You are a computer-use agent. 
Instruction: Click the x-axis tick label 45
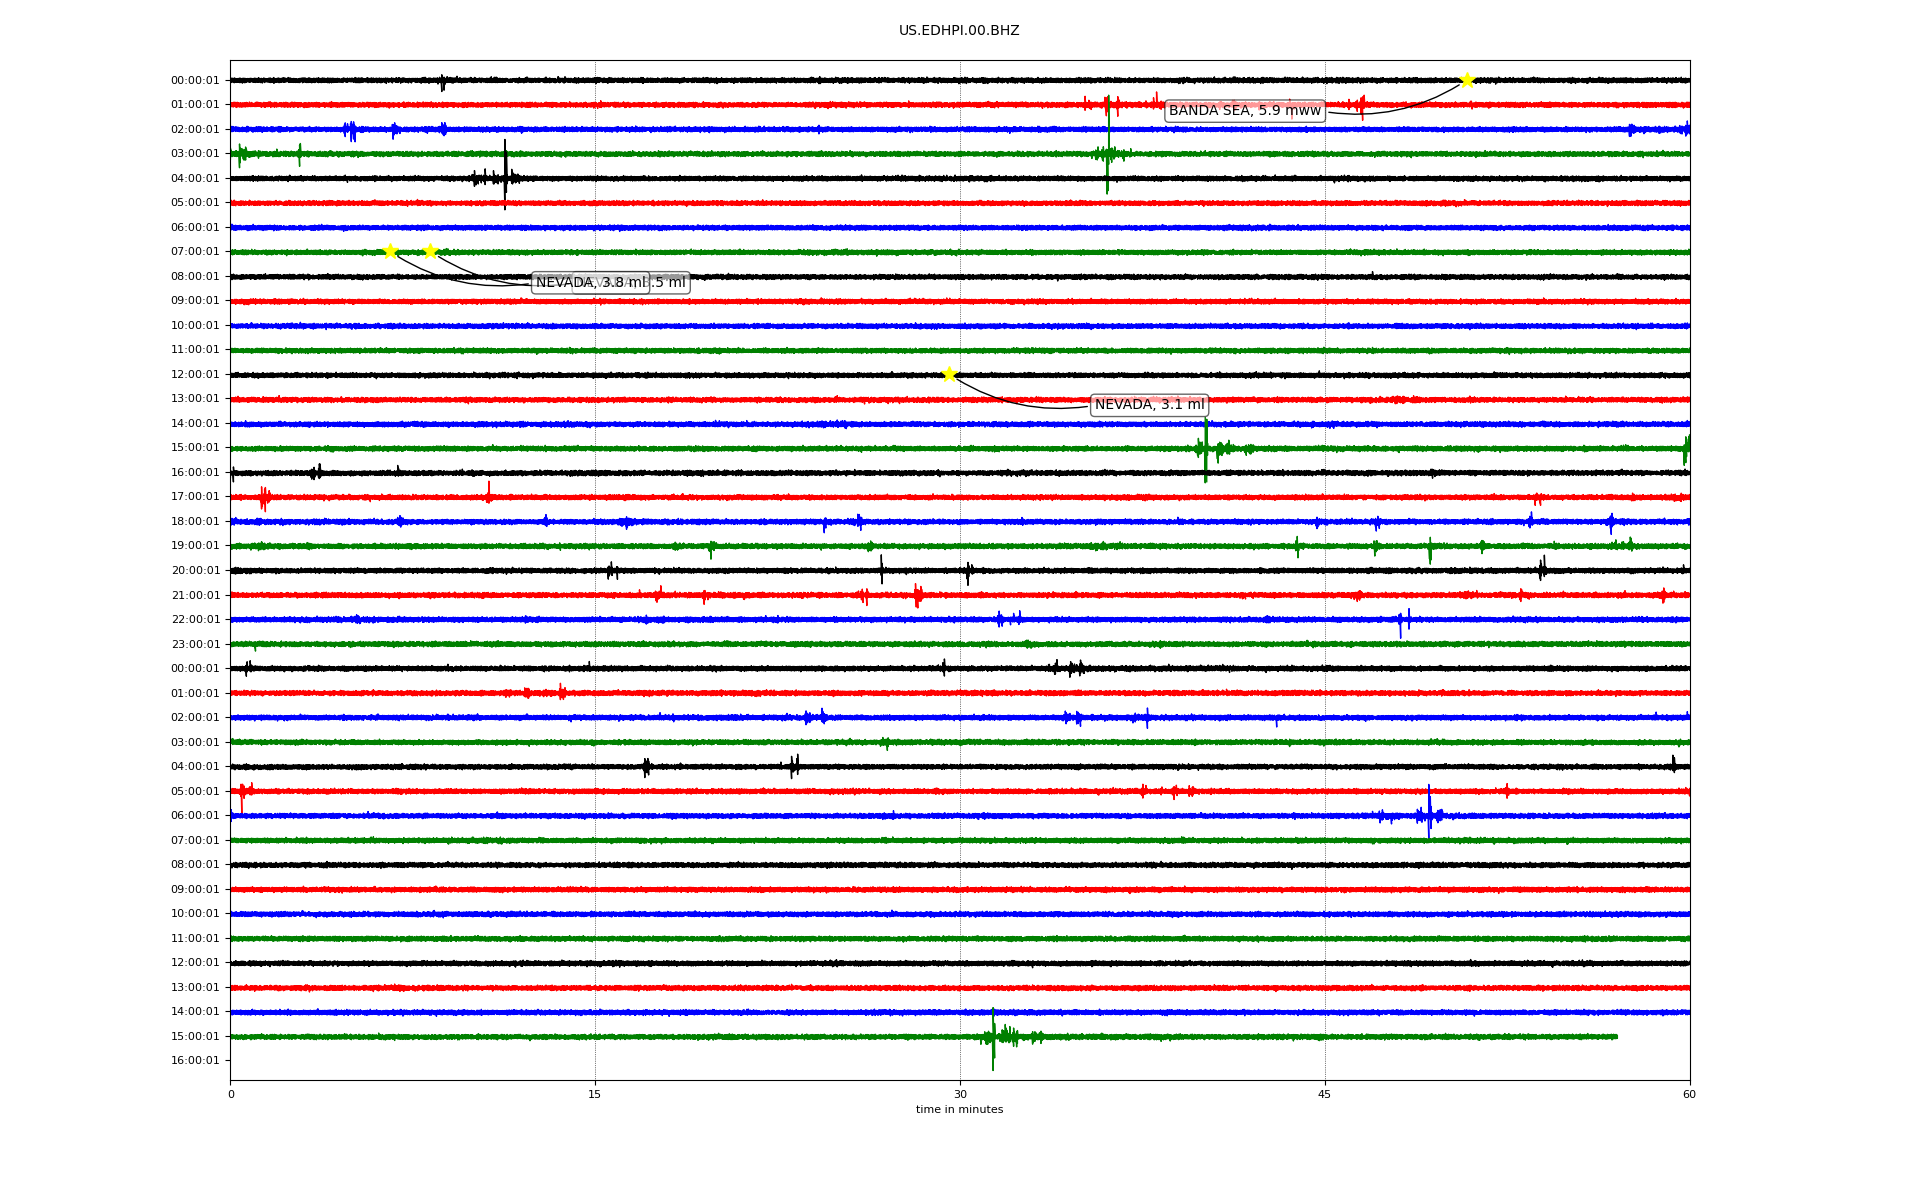click(x=1325, y=1094)
